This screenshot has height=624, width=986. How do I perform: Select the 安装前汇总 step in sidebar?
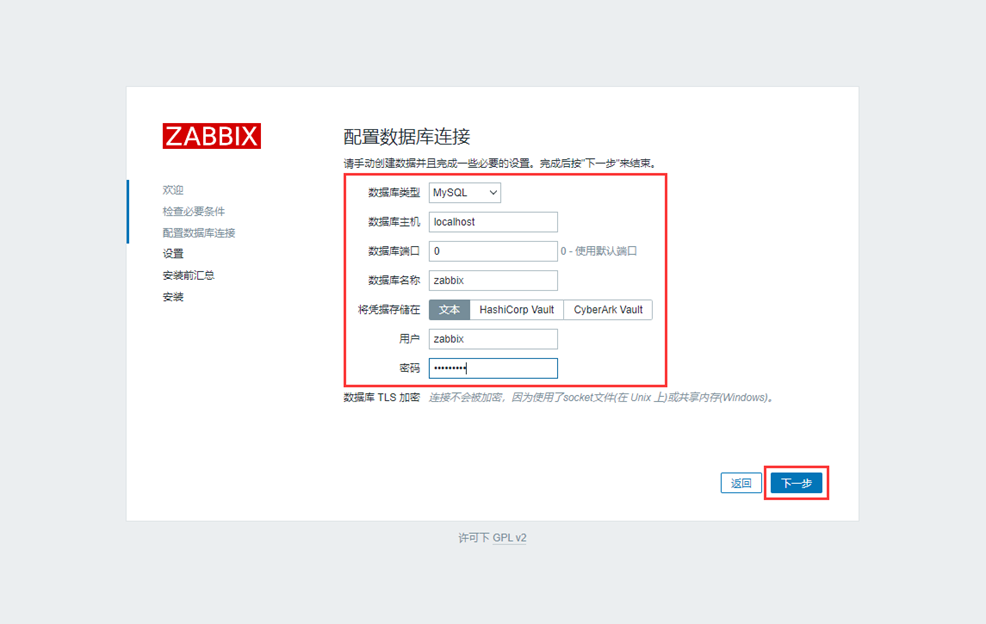coord(189,275)
